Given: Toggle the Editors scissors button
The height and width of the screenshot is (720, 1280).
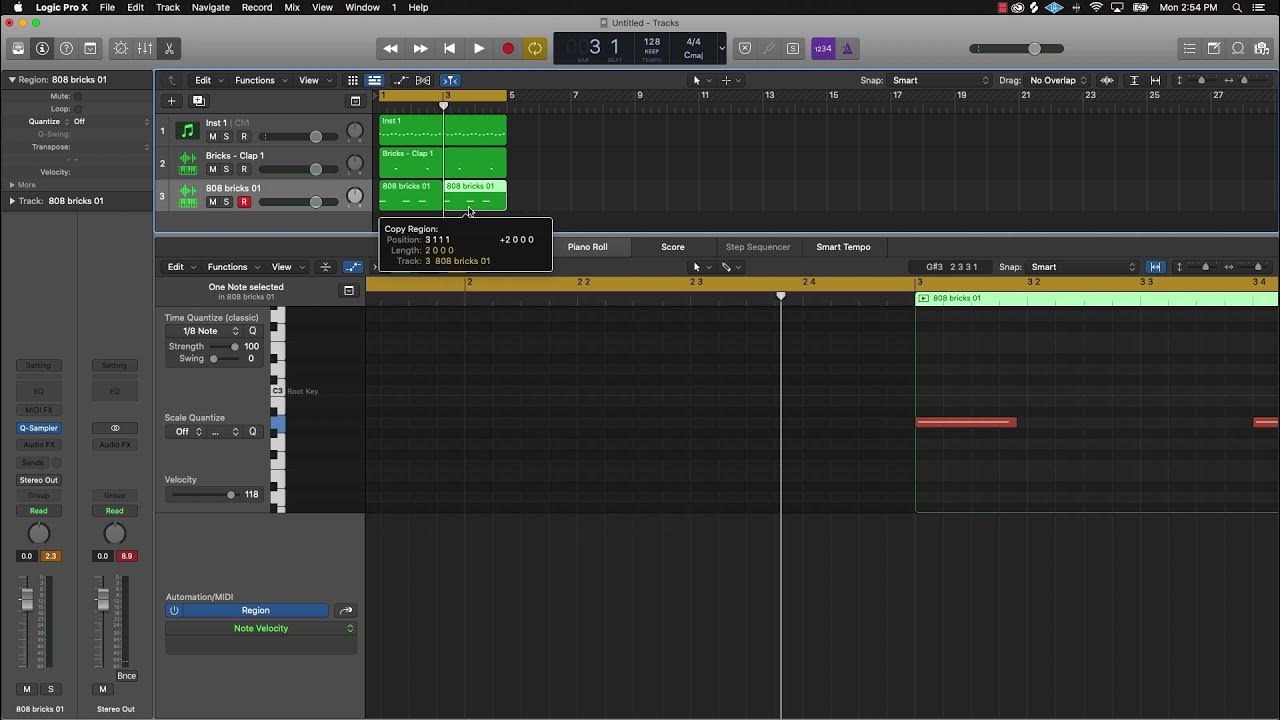Looking at the screenshot, I should coord(169,48).
